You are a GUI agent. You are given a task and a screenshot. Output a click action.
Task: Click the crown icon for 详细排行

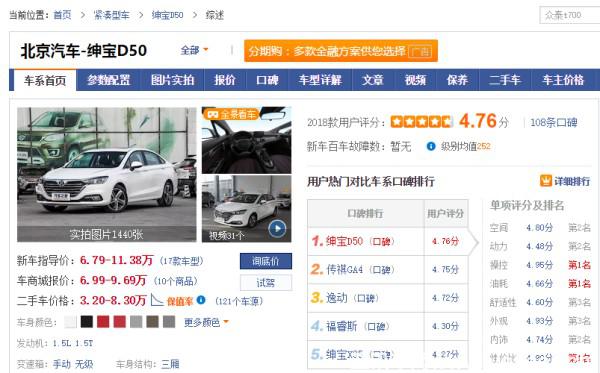tap(545, 181)
